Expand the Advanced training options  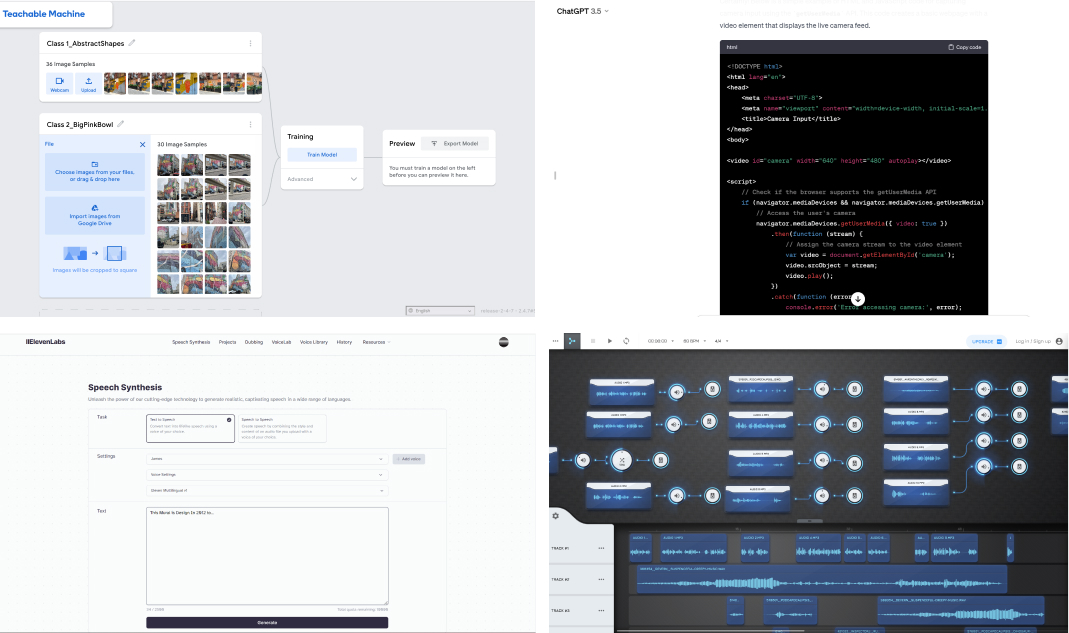pyautogui.click(x=322, y=179)
